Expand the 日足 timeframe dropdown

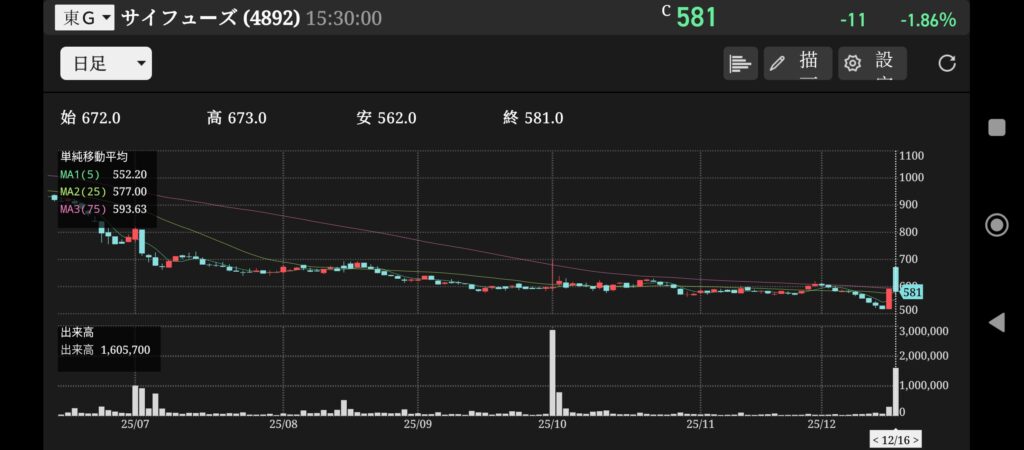click(x=105, y=64)
